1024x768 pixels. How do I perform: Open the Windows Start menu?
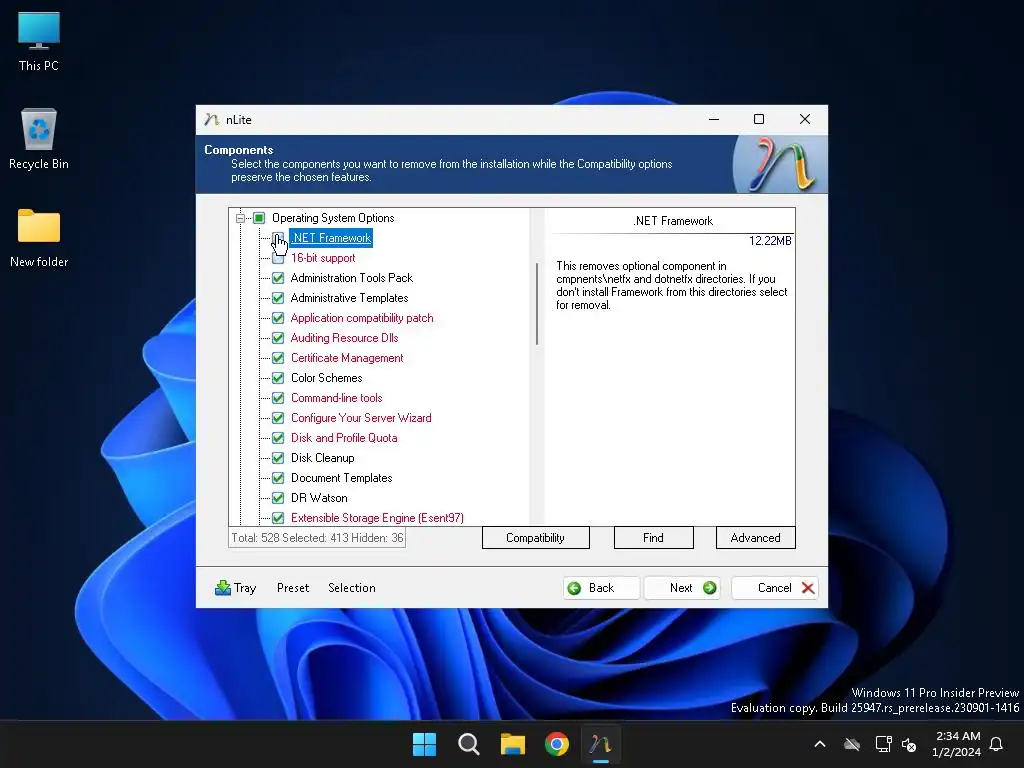[424, 744]
